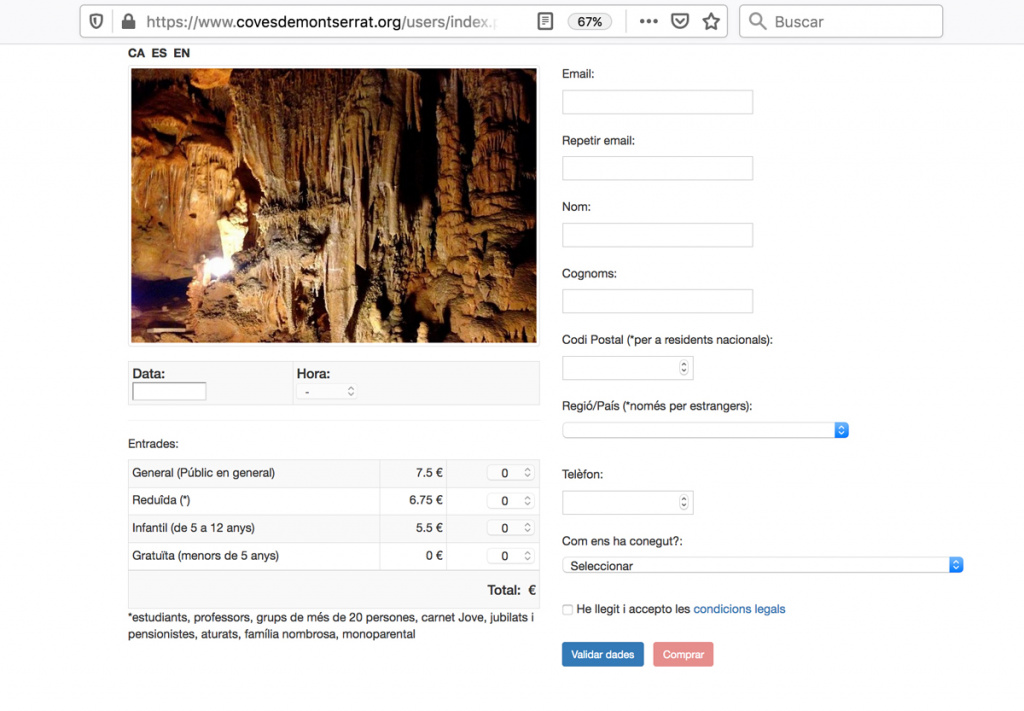Click the Gratuïta (menors de 5 anys) label
This screenshot has height=711, width=1024.
205,556
